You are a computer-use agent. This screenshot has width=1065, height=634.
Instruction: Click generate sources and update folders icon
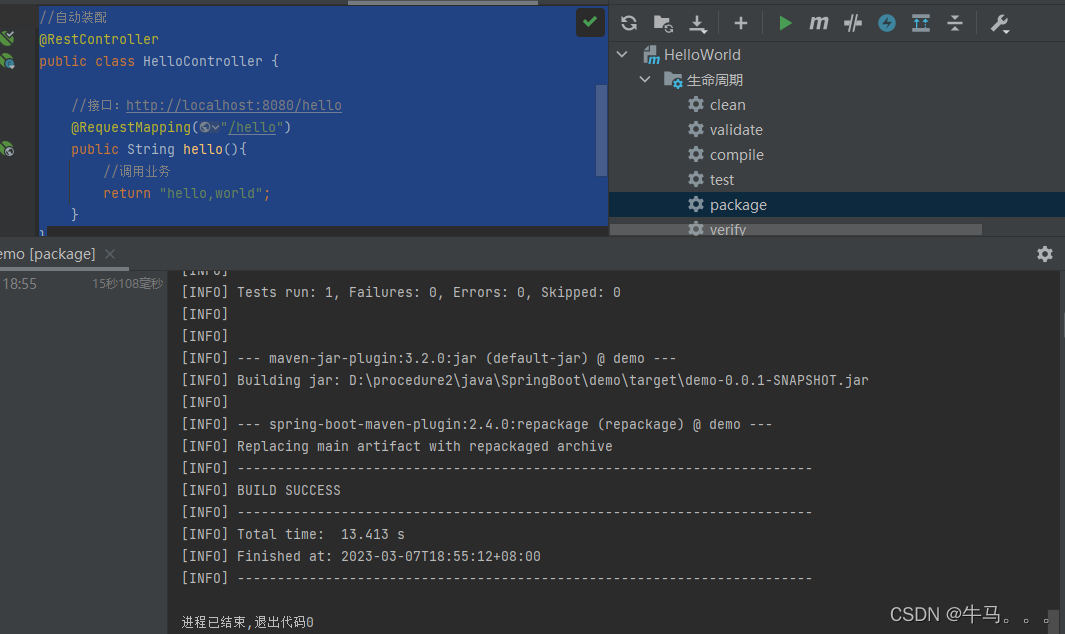[663, 23]
